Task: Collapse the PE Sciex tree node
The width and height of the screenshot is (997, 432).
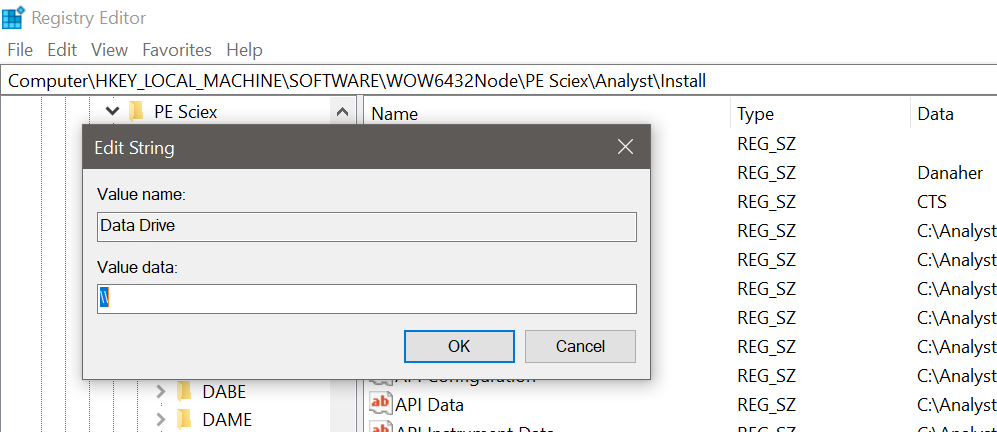Action: coord(113,111)
